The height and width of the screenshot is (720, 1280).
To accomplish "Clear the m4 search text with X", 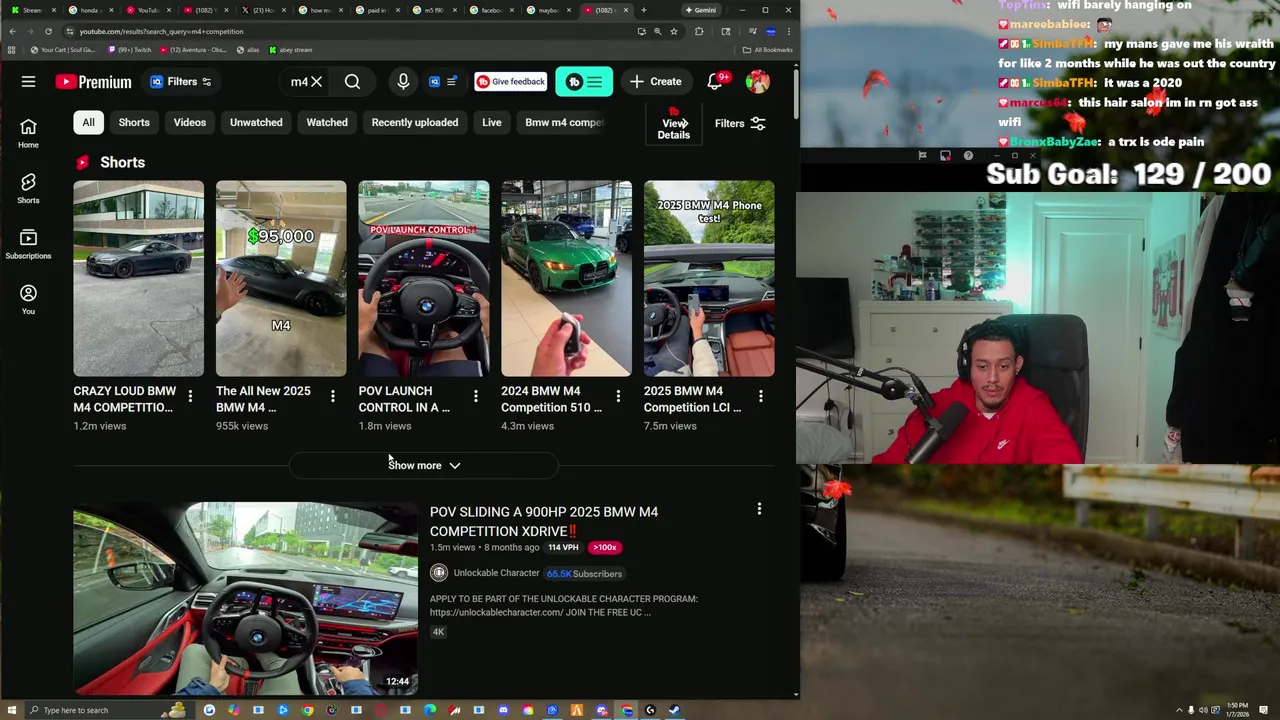I will [316, 82].
